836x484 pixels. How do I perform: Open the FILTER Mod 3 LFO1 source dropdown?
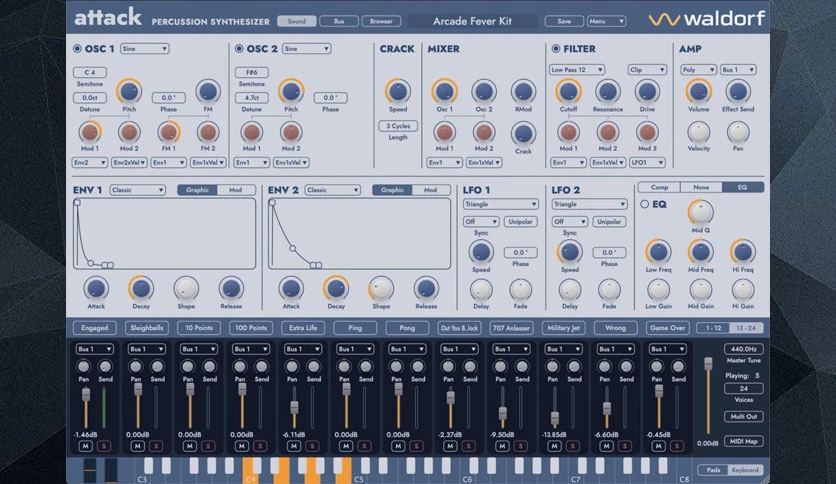tap(647, 163)
